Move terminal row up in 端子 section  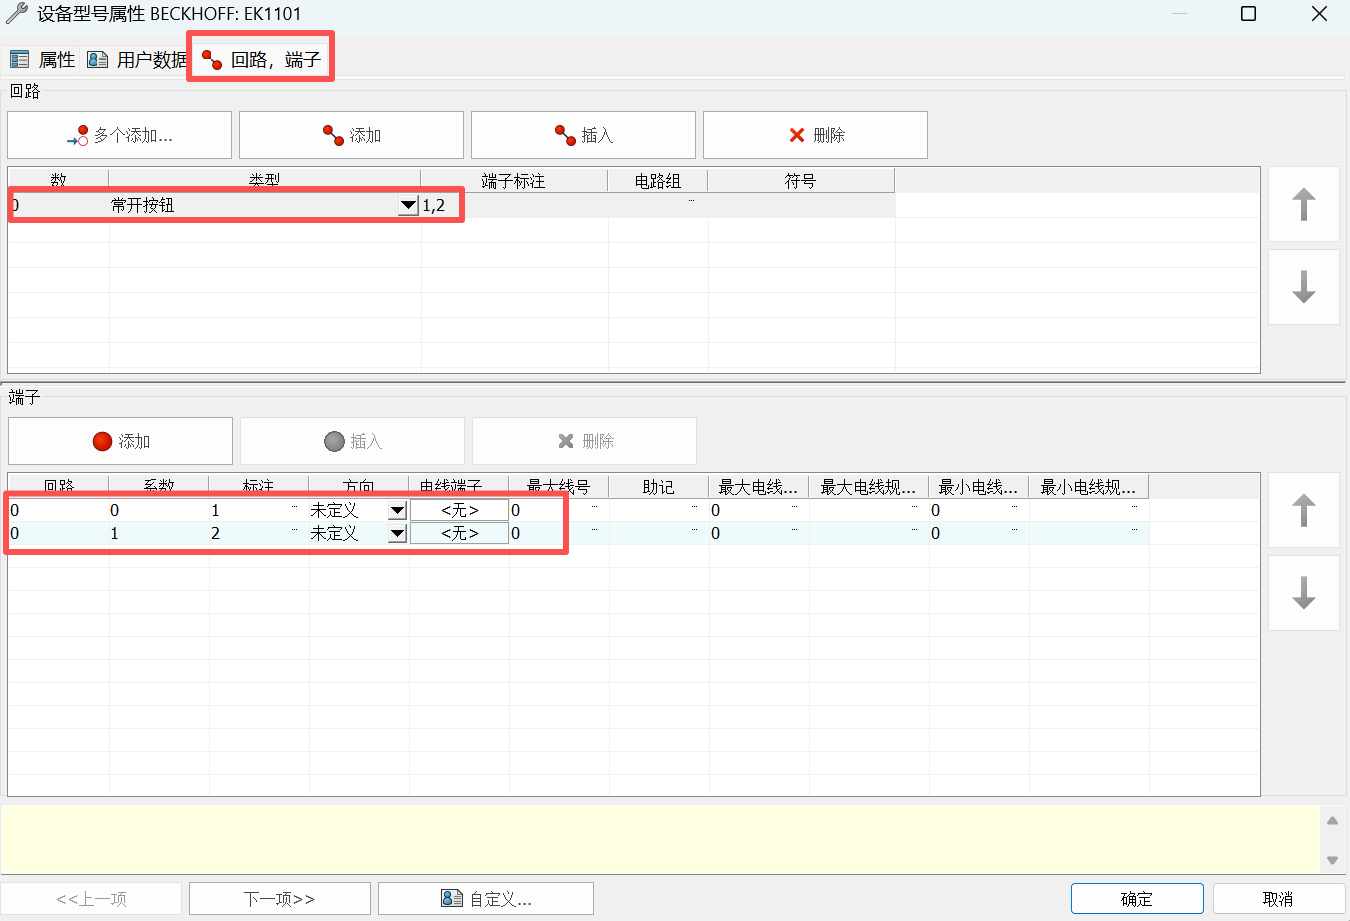pyautogui.click(x=1303, y=510)
